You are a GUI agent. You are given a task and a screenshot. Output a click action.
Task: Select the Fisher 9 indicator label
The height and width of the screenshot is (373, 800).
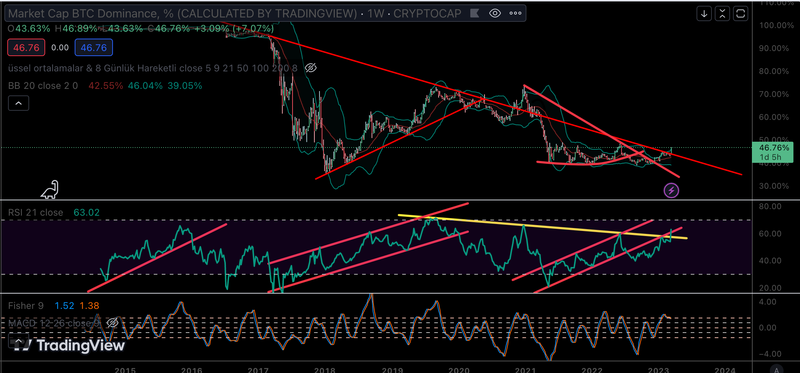point(26,306)
